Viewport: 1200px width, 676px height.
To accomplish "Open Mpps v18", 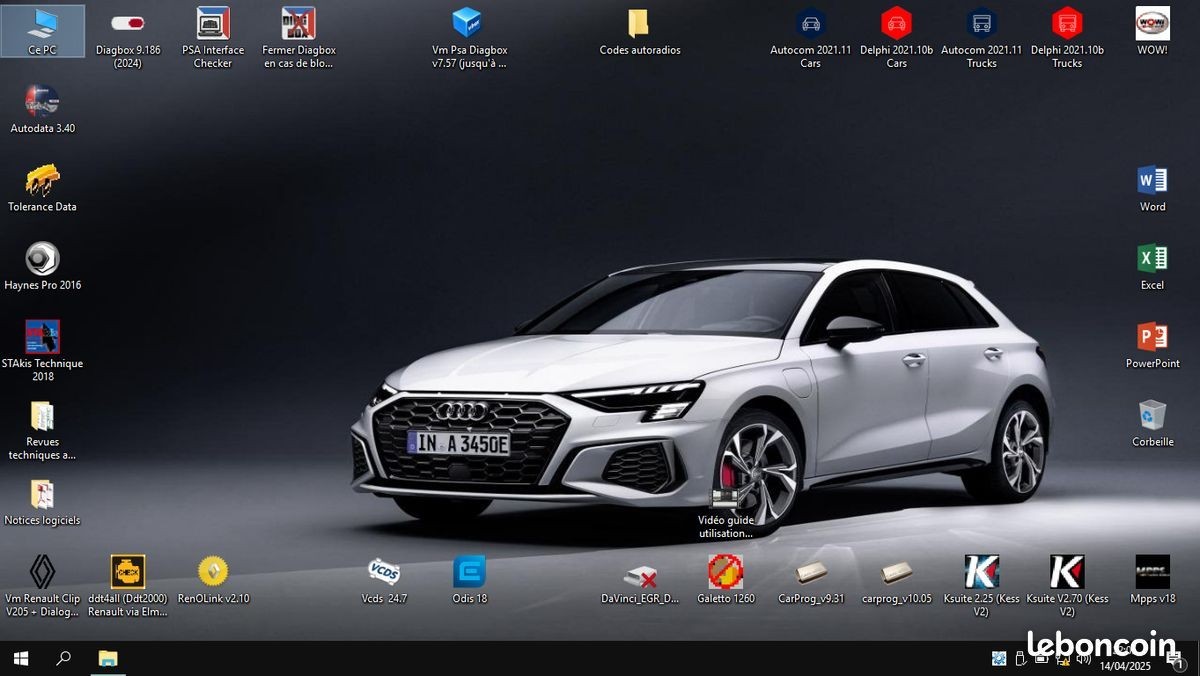I will pos(1152,572).
